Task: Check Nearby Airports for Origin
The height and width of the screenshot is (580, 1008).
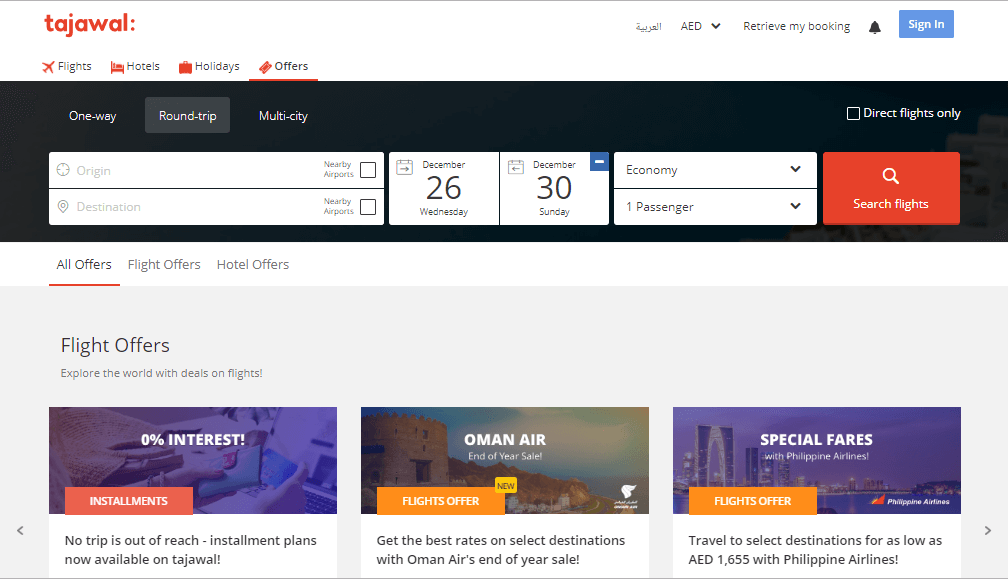Action: (x=368, y=170)
